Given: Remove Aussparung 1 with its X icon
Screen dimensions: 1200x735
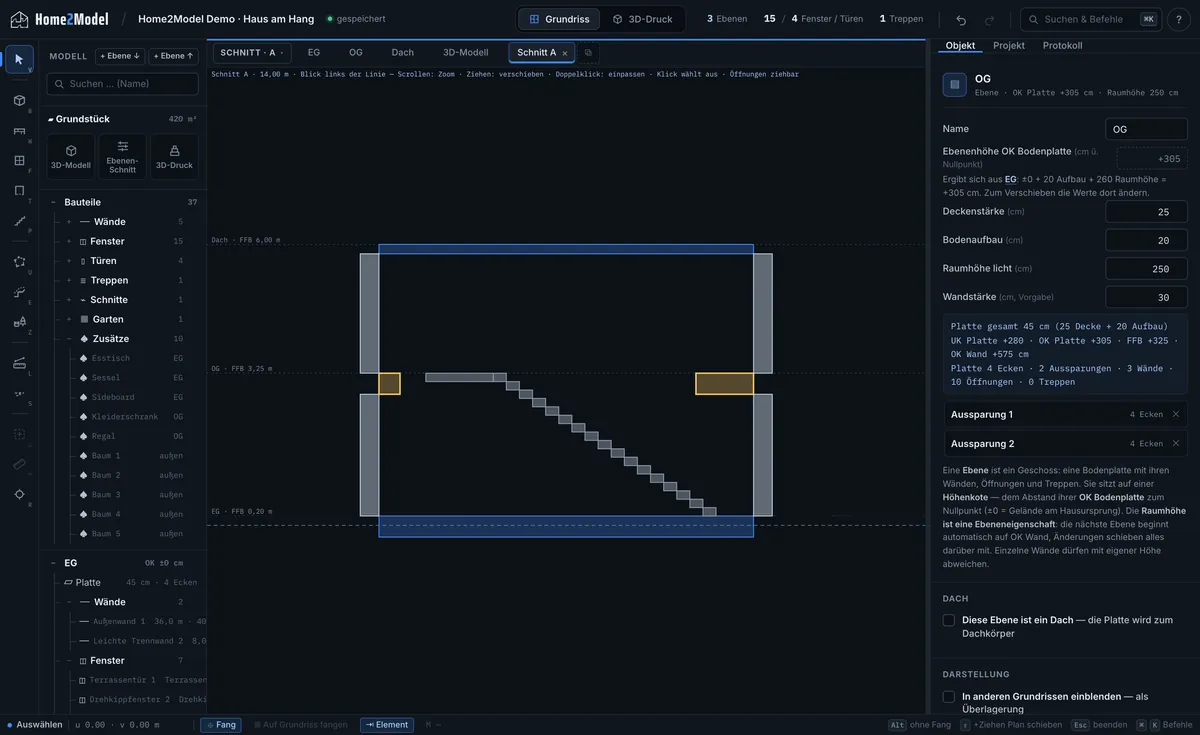Looking at the screenshot, I should click(1176, 414).
